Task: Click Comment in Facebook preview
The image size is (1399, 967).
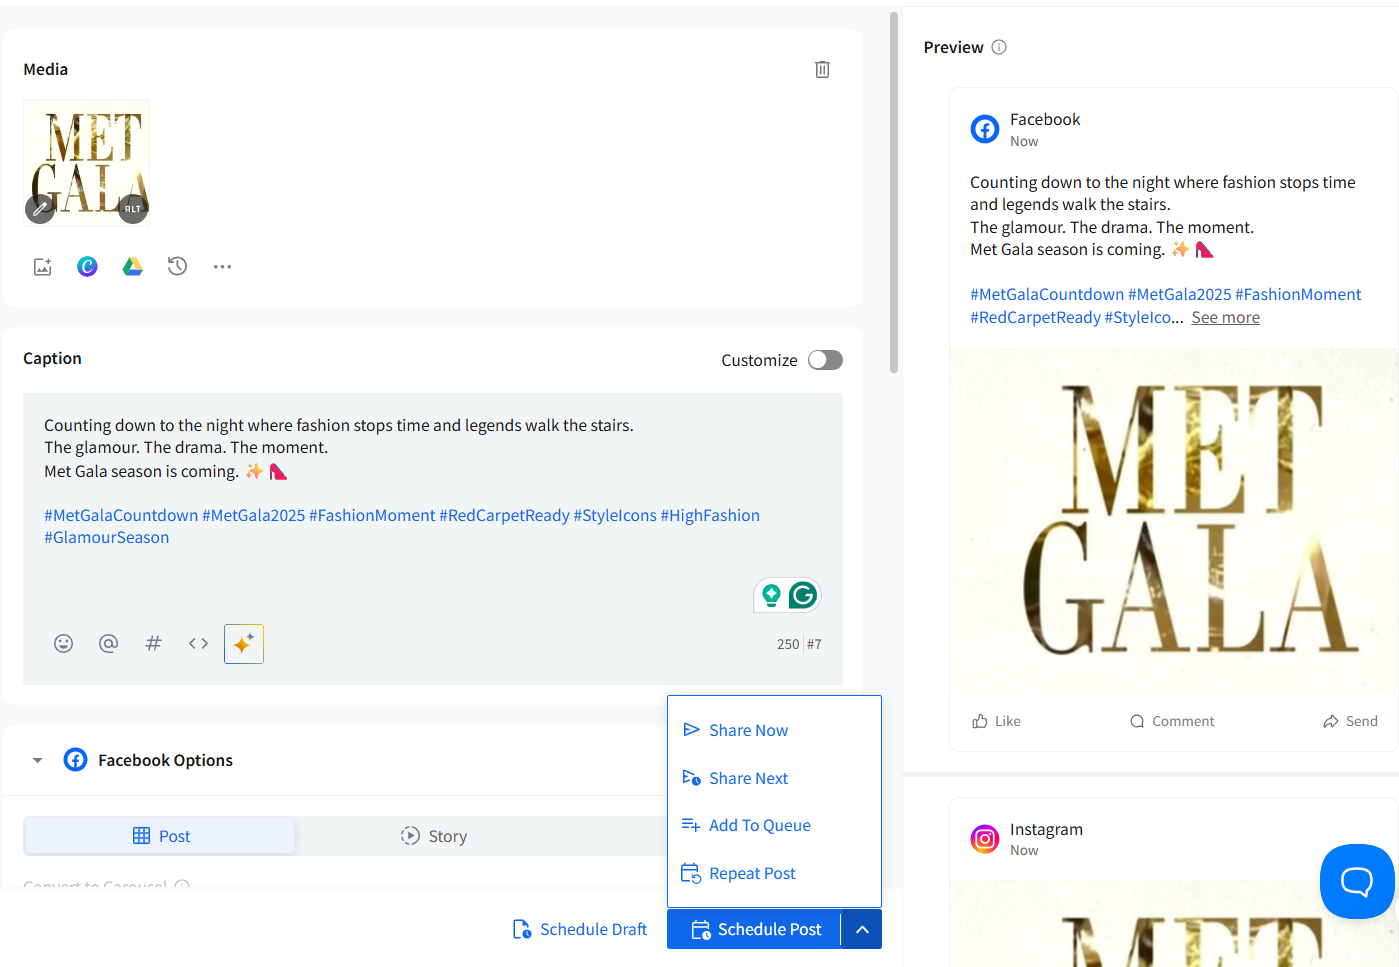Action: pos(1172,721)
